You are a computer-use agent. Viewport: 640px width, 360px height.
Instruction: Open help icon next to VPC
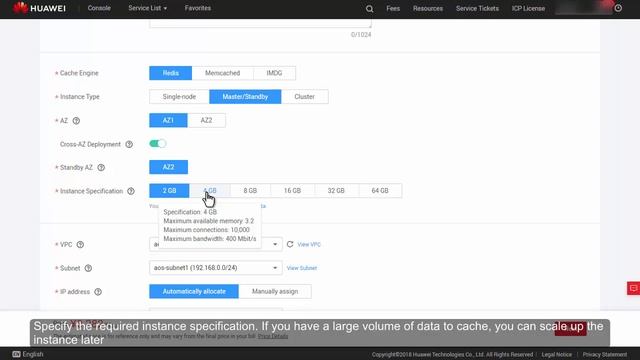tap(80, 244)
